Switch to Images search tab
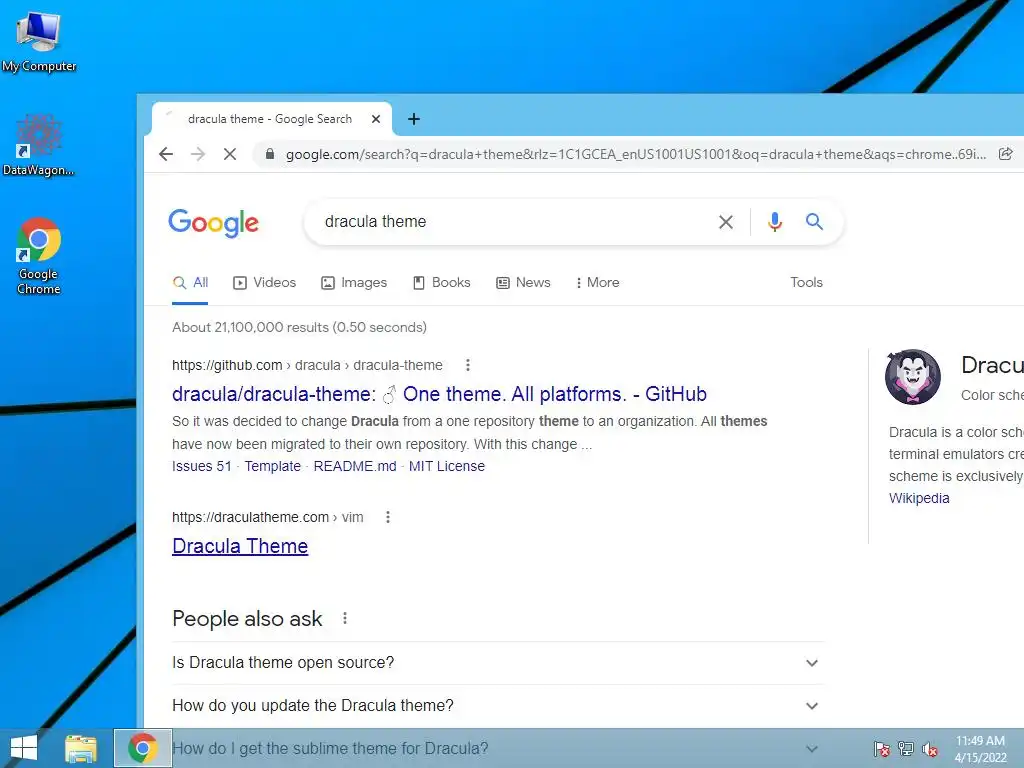This screenshot has width=1024, height=768. (354, 283)
